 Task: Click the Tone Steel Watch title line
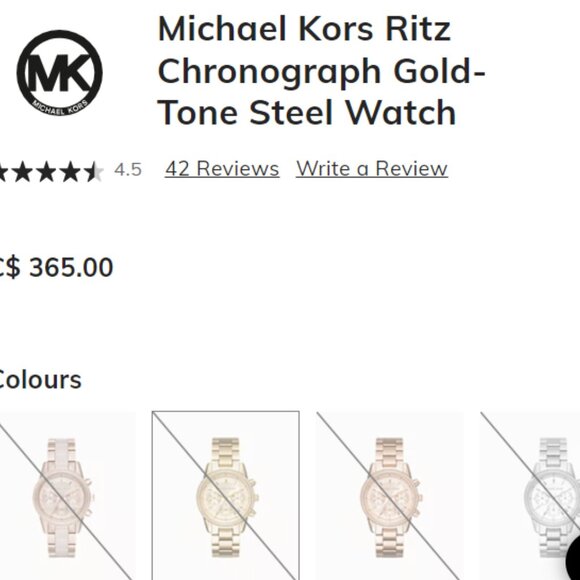pos(307,112)
